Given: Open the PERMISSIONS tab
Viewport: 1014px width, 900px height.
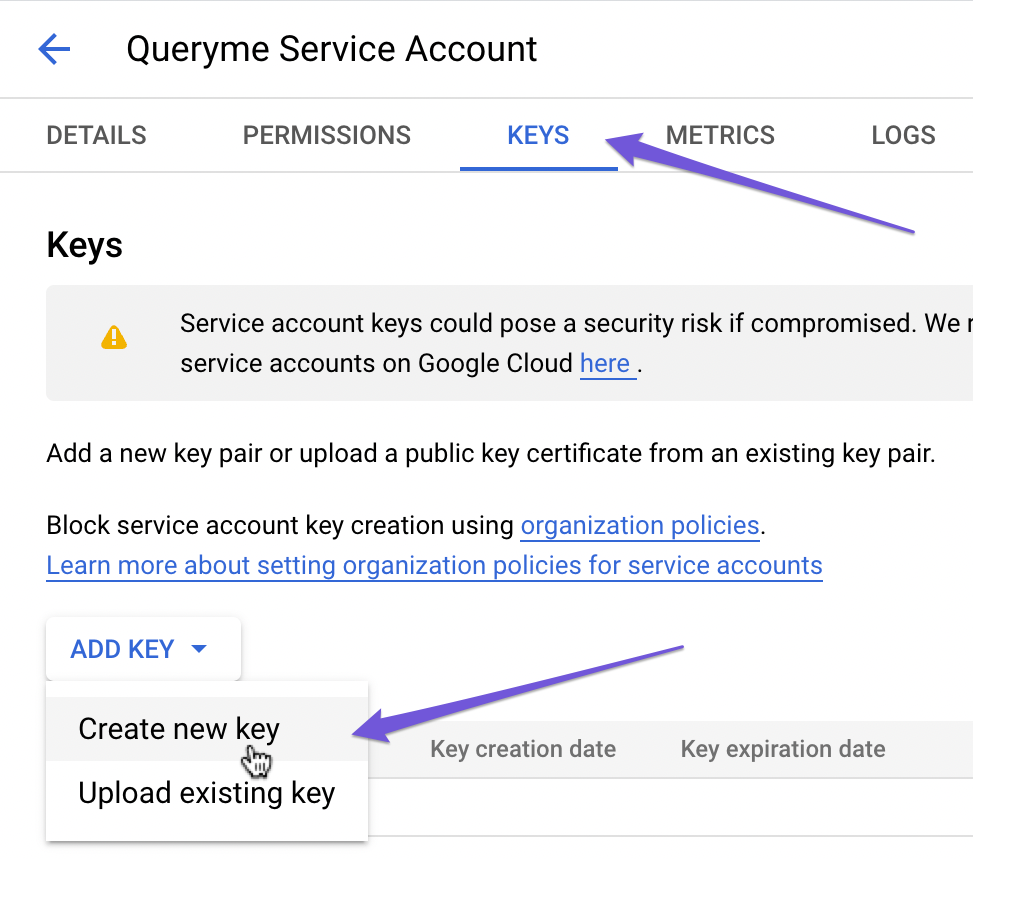Looking at the screenshot, I should [327, 136].
